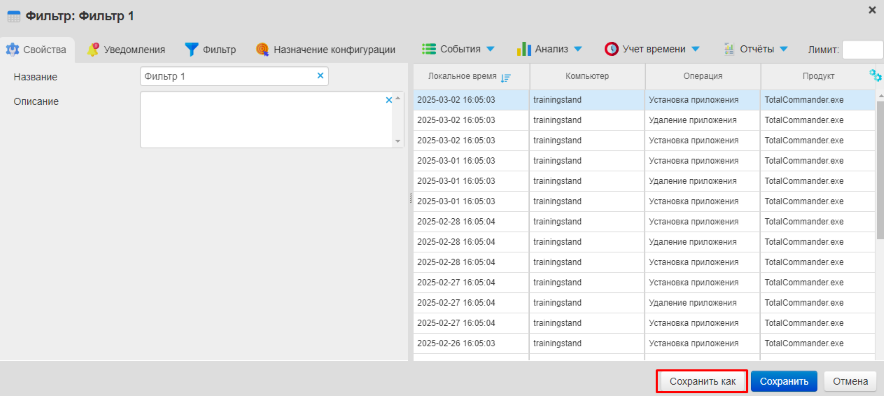
Task: Switch to the Свойства tab
Action: click(x=37, y=50)
